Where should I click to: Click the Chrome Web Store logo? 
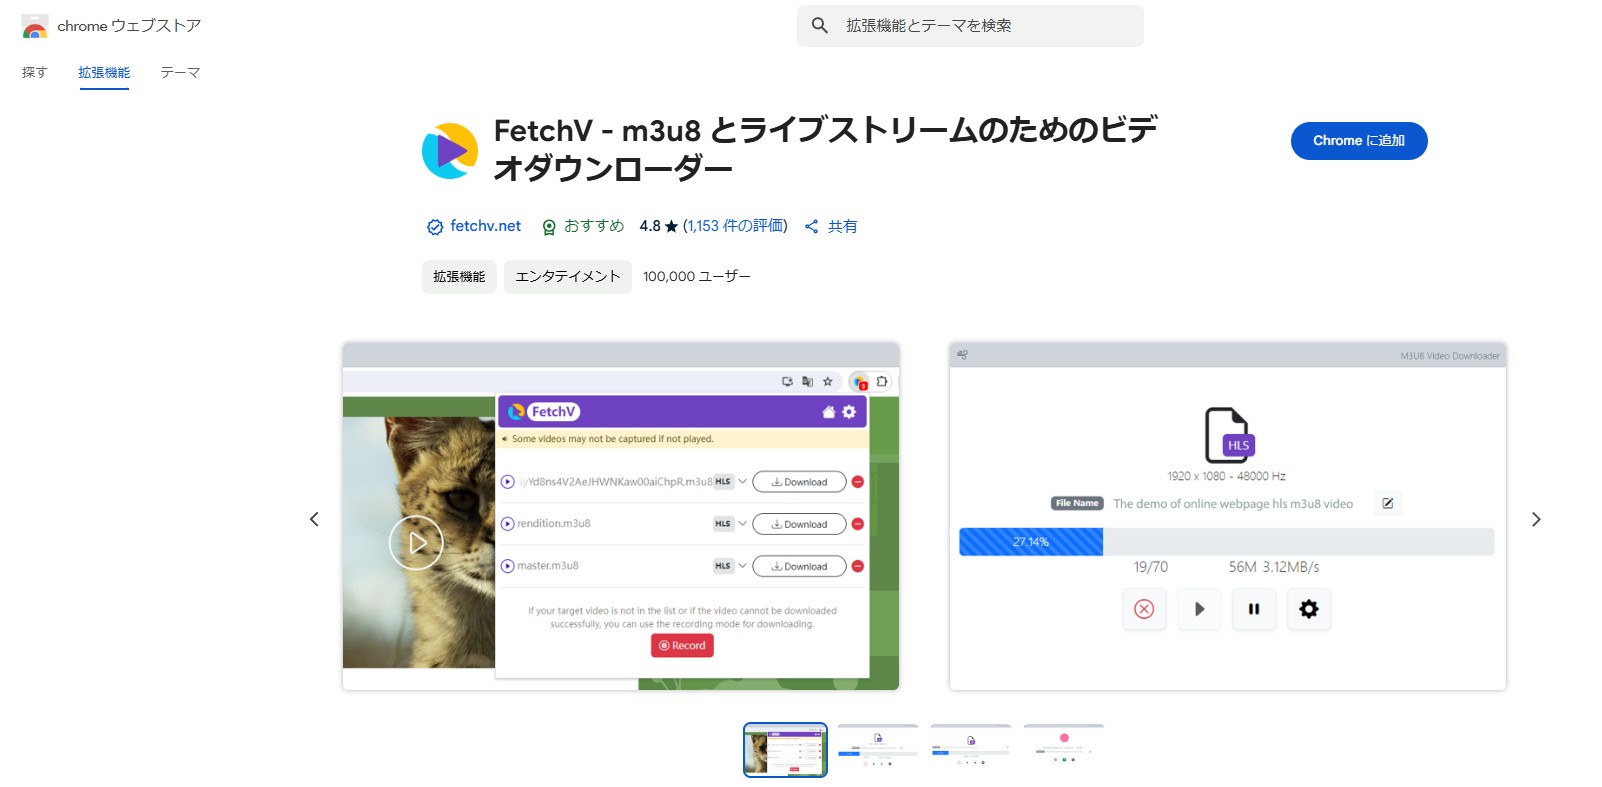(35, 26)
